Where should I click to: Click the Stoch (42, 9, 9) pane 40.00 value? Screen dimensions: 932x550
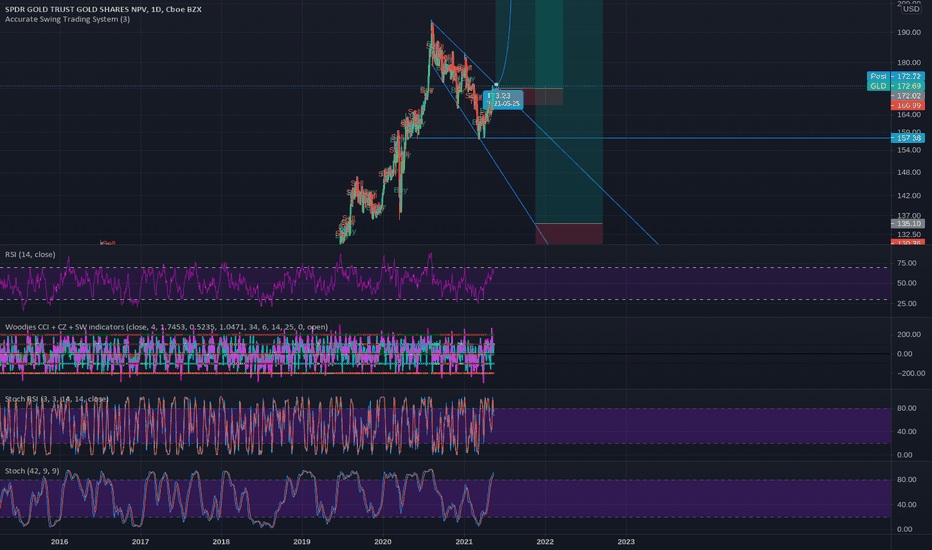click(906, 504)
